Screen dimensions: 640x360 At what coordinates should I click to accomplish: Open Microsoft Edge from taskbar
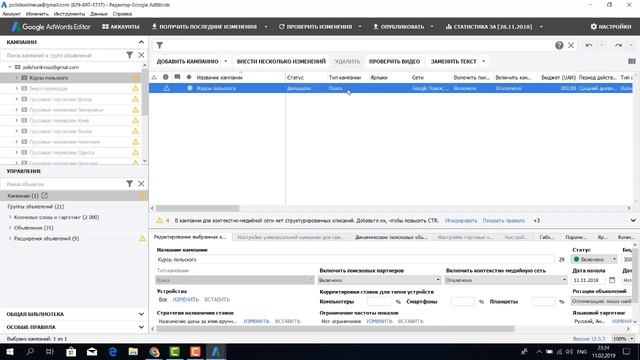tap(113, 351)
